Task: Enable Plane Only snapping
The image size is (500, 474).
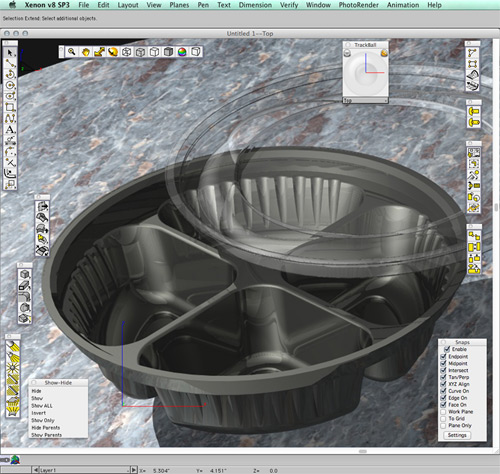Action: pyautogui.click(x=443, y=426)
